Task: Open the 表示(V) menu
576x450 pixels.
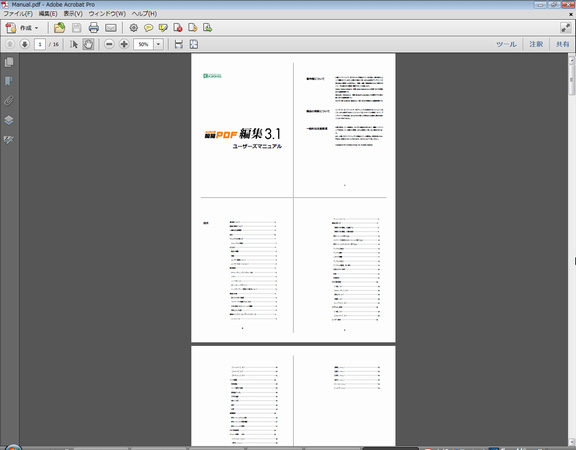Action: [73, 14]
